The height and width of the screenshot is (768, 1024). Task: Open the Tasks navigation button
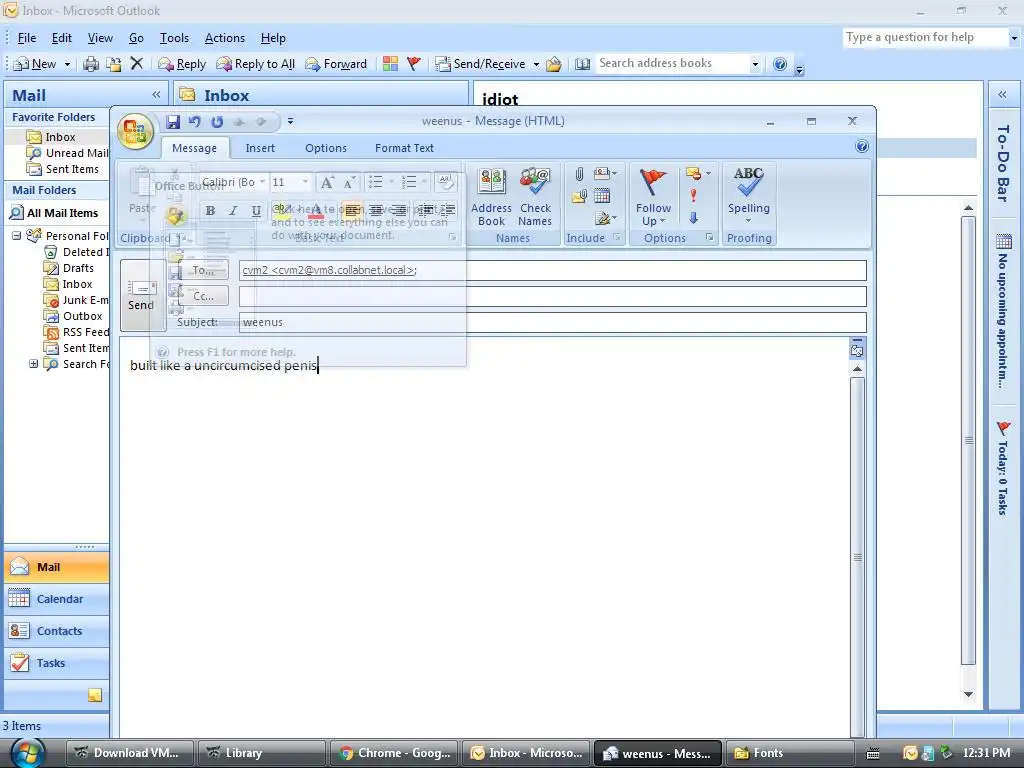coord(57,663)
